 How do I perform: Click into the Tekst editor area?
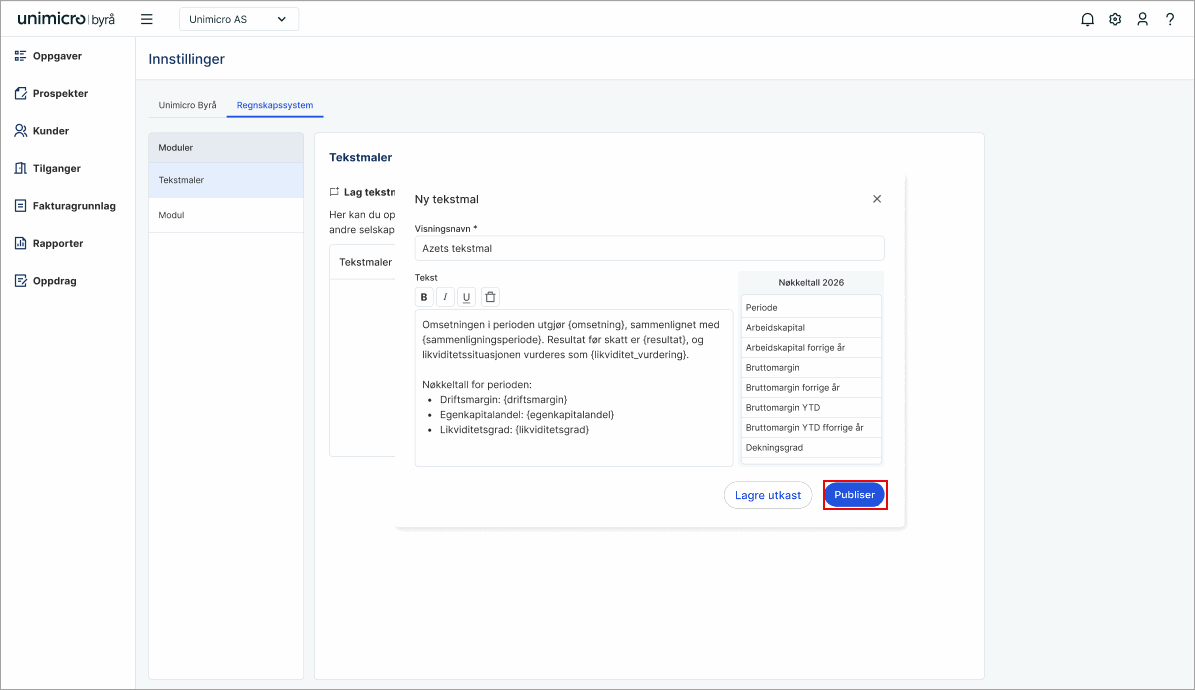click(574, 388)
